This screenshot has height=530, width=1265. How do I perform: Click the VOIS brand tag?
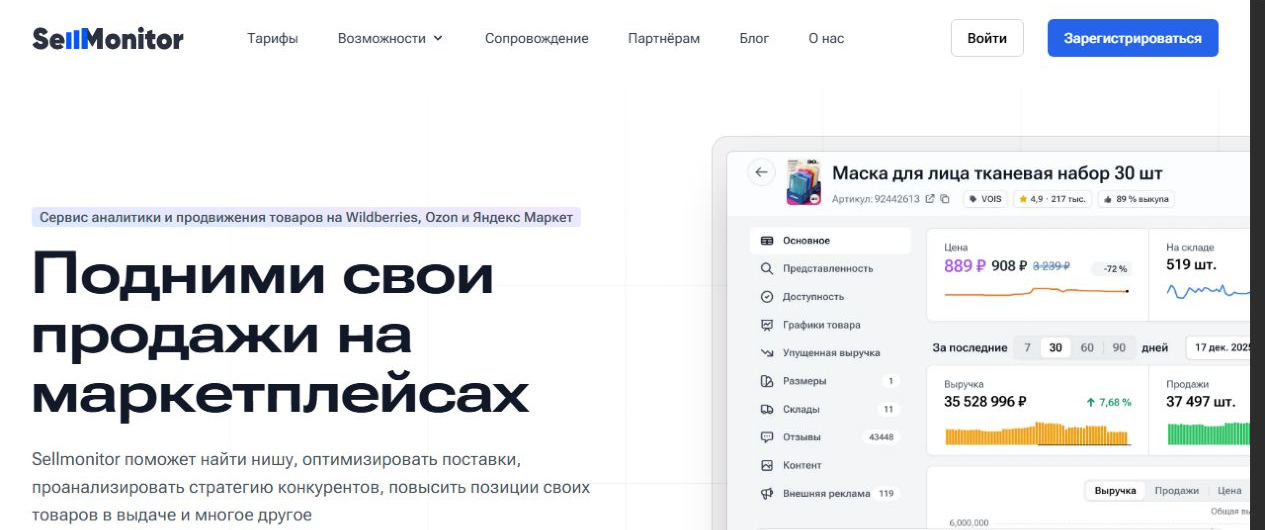(x=985, y=199)
